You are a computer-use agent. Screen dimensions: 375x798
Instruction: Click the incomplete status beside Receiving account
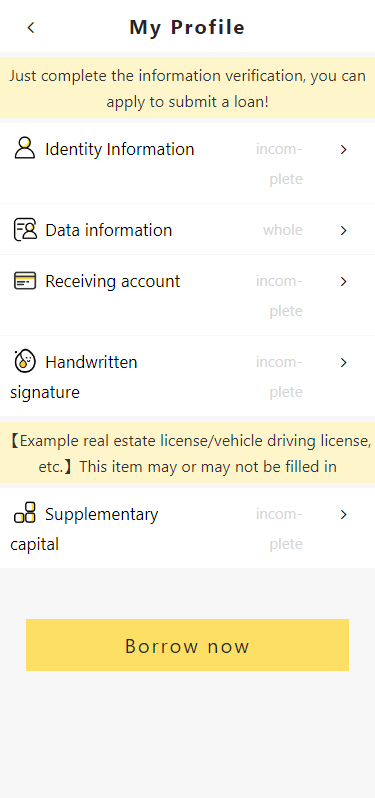[279, 296]
